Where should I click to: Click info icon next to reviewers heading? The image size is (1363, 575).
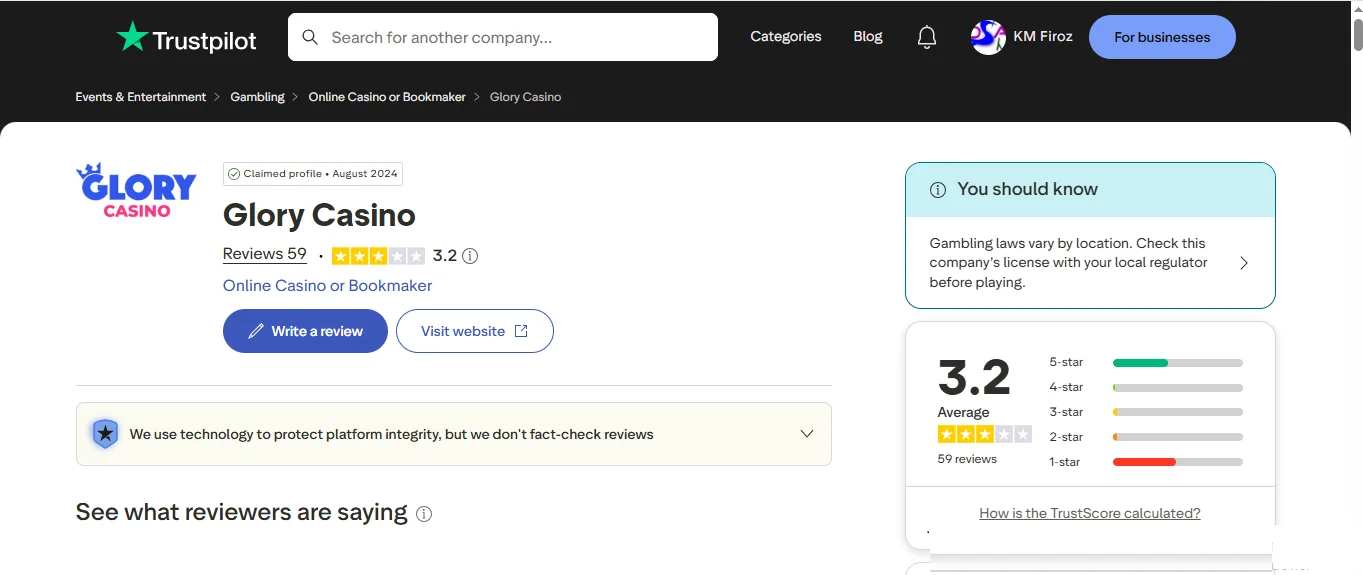click(424, 514)
